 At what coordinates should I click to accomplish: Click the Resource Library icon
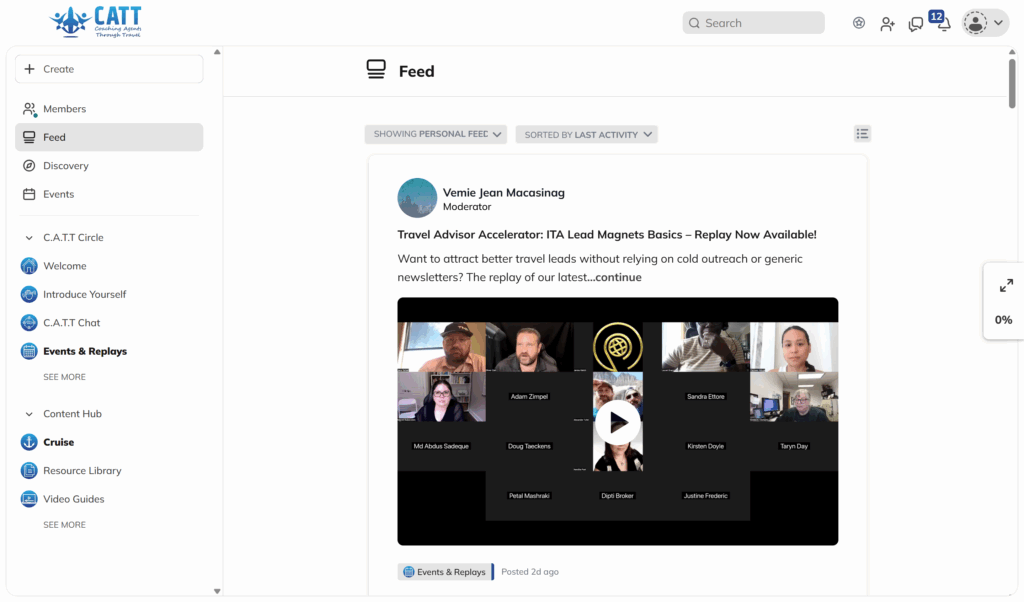[x=29, y=470]
